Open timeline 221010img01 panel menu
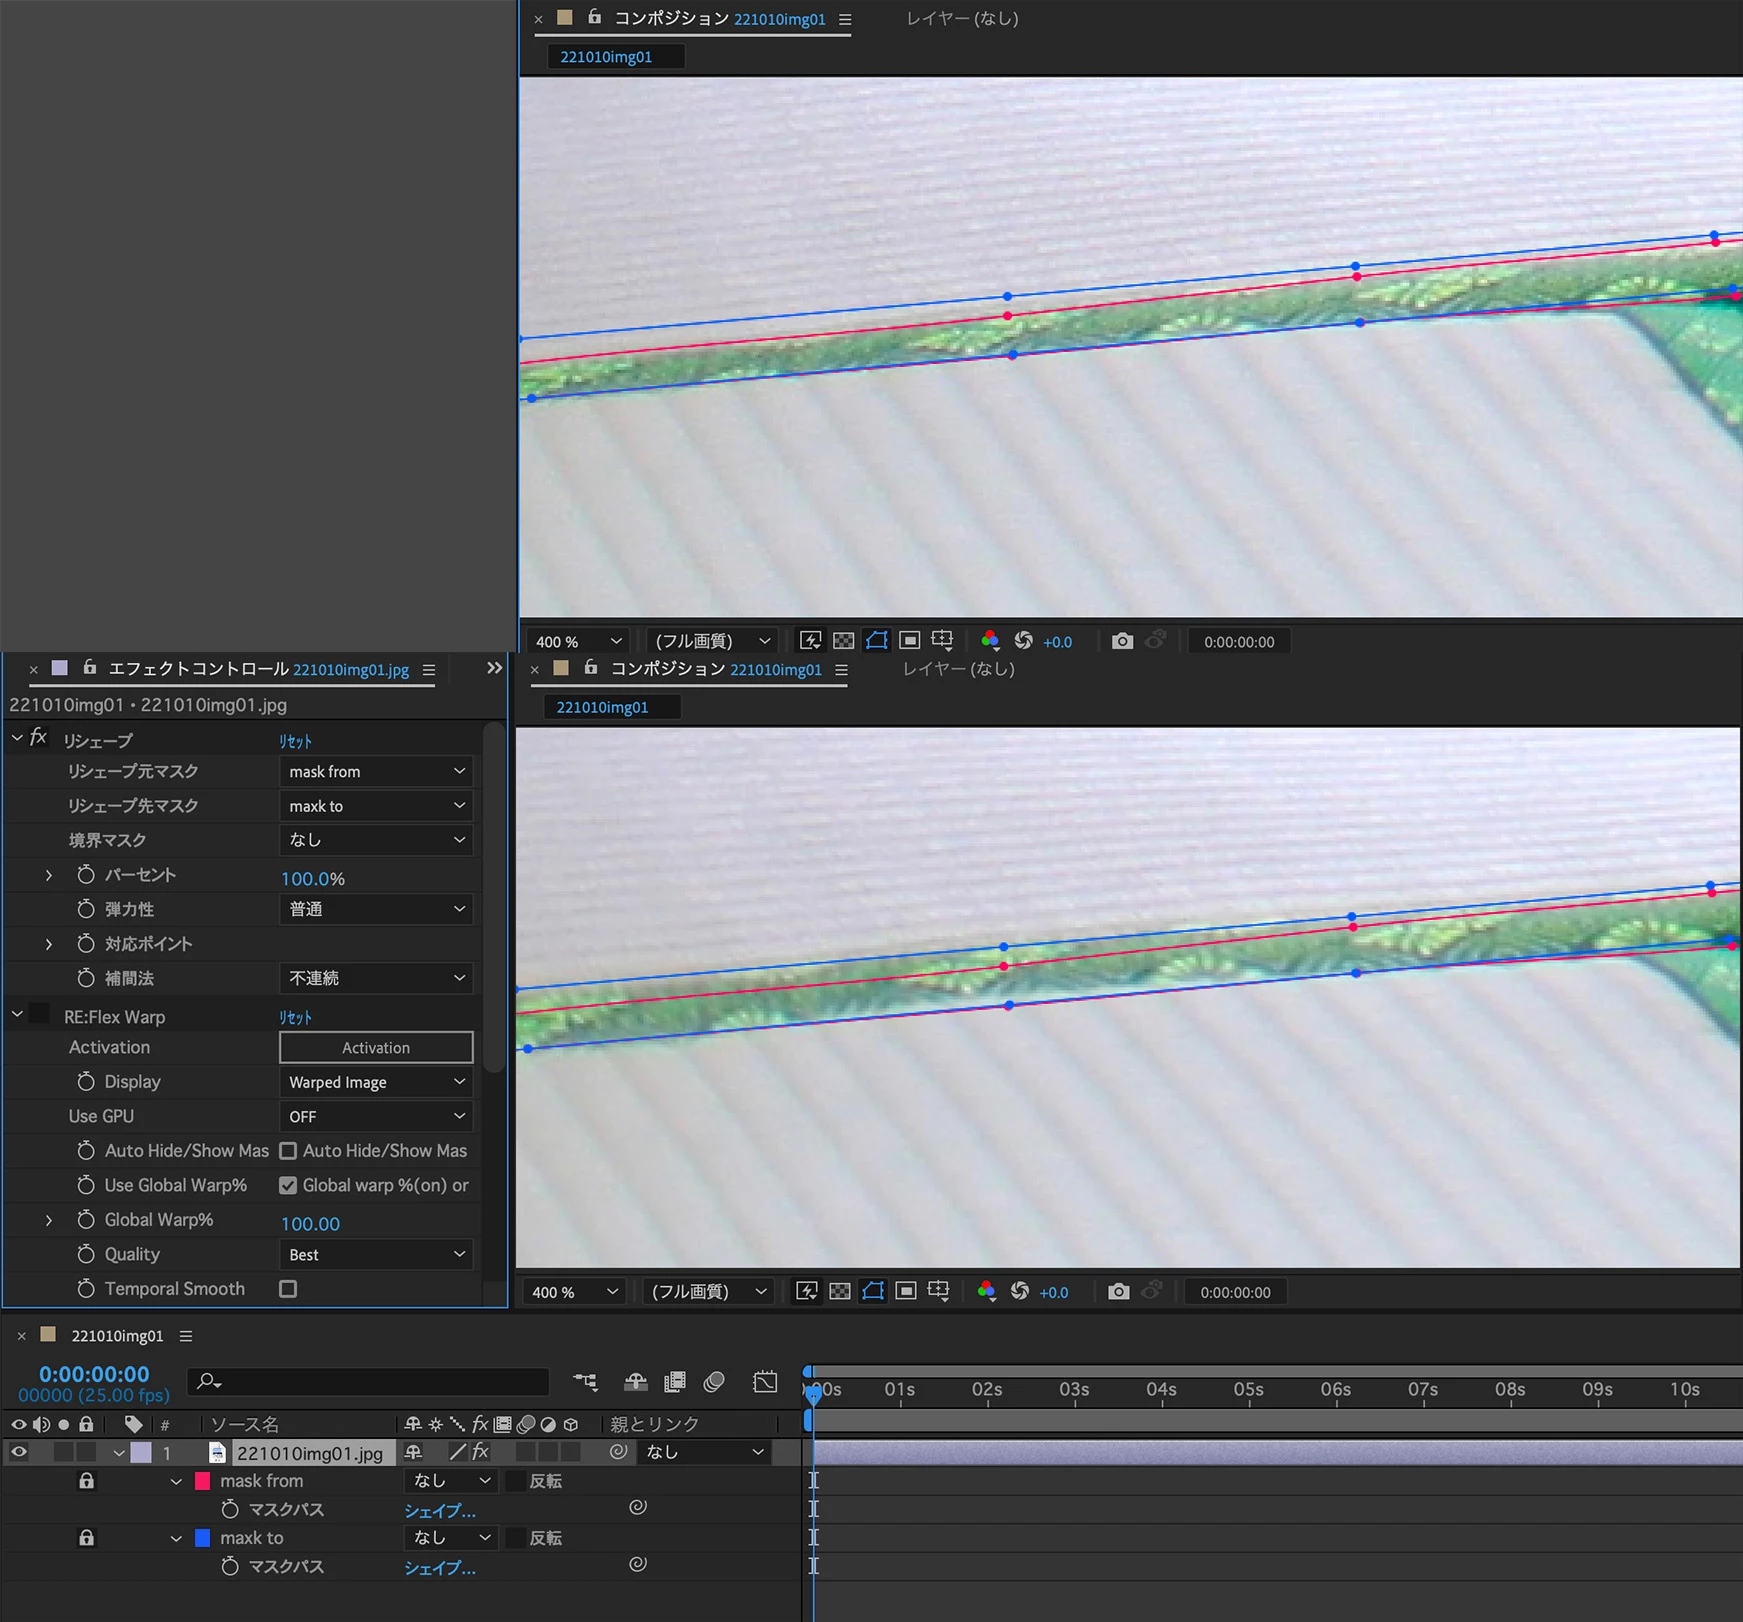The image size is (1743, 1622). (186, 1336)
